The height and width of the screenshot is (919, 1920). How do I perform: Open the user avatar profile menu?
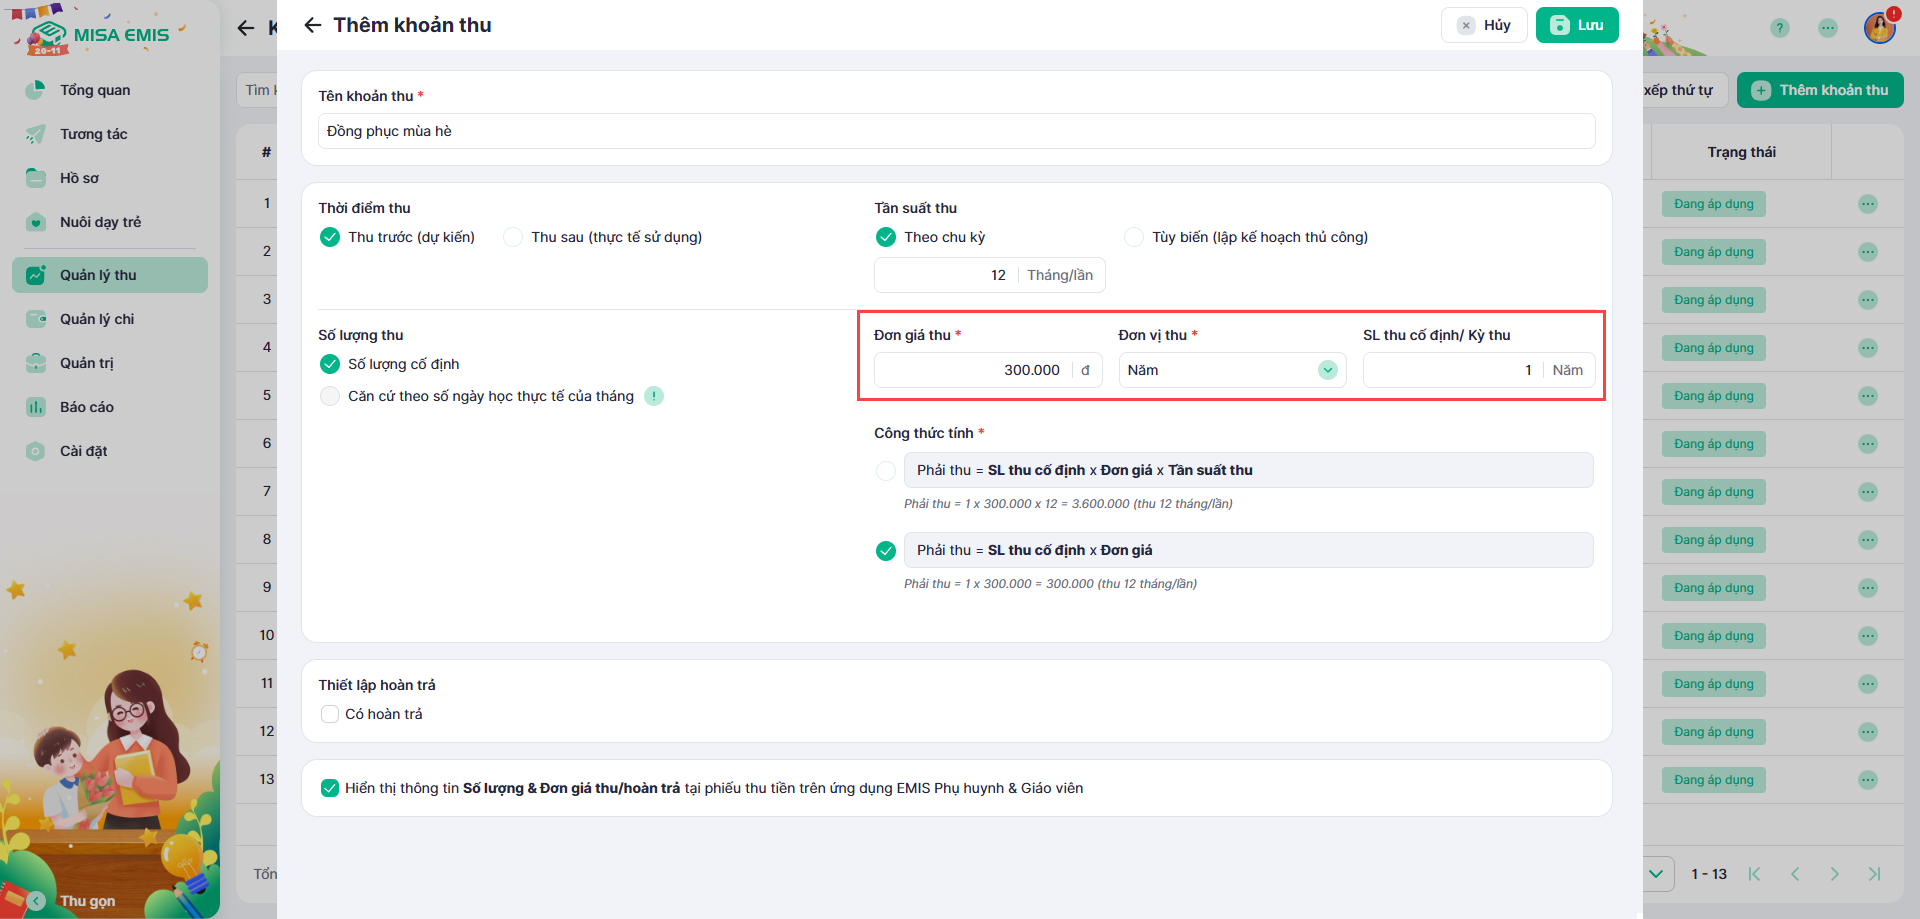click(x=1879, y=28)
